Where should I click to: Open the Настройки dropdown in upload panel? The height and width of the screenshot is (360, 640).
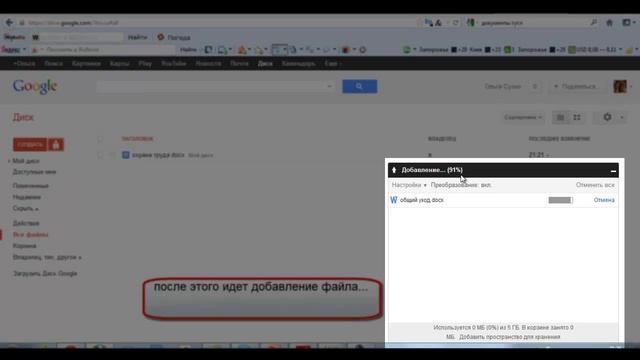409,185
